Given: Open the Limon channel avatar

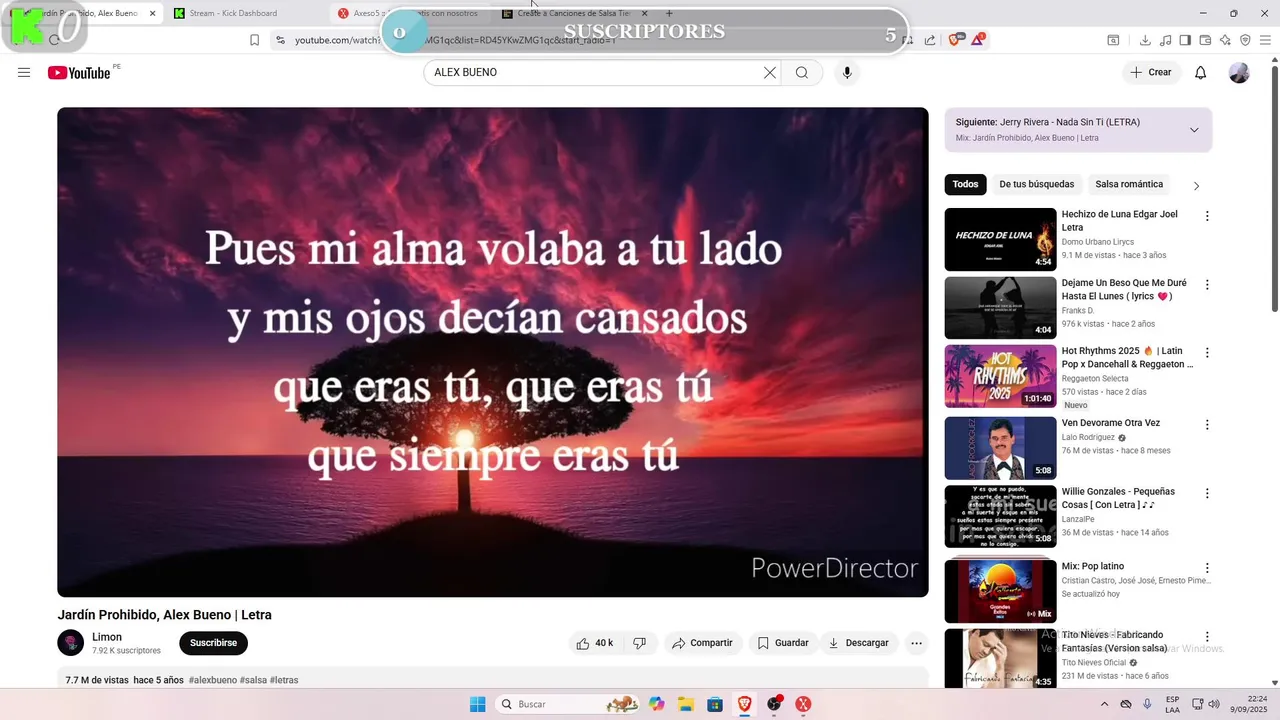Looking at the screenshot, I should point(70,643).
